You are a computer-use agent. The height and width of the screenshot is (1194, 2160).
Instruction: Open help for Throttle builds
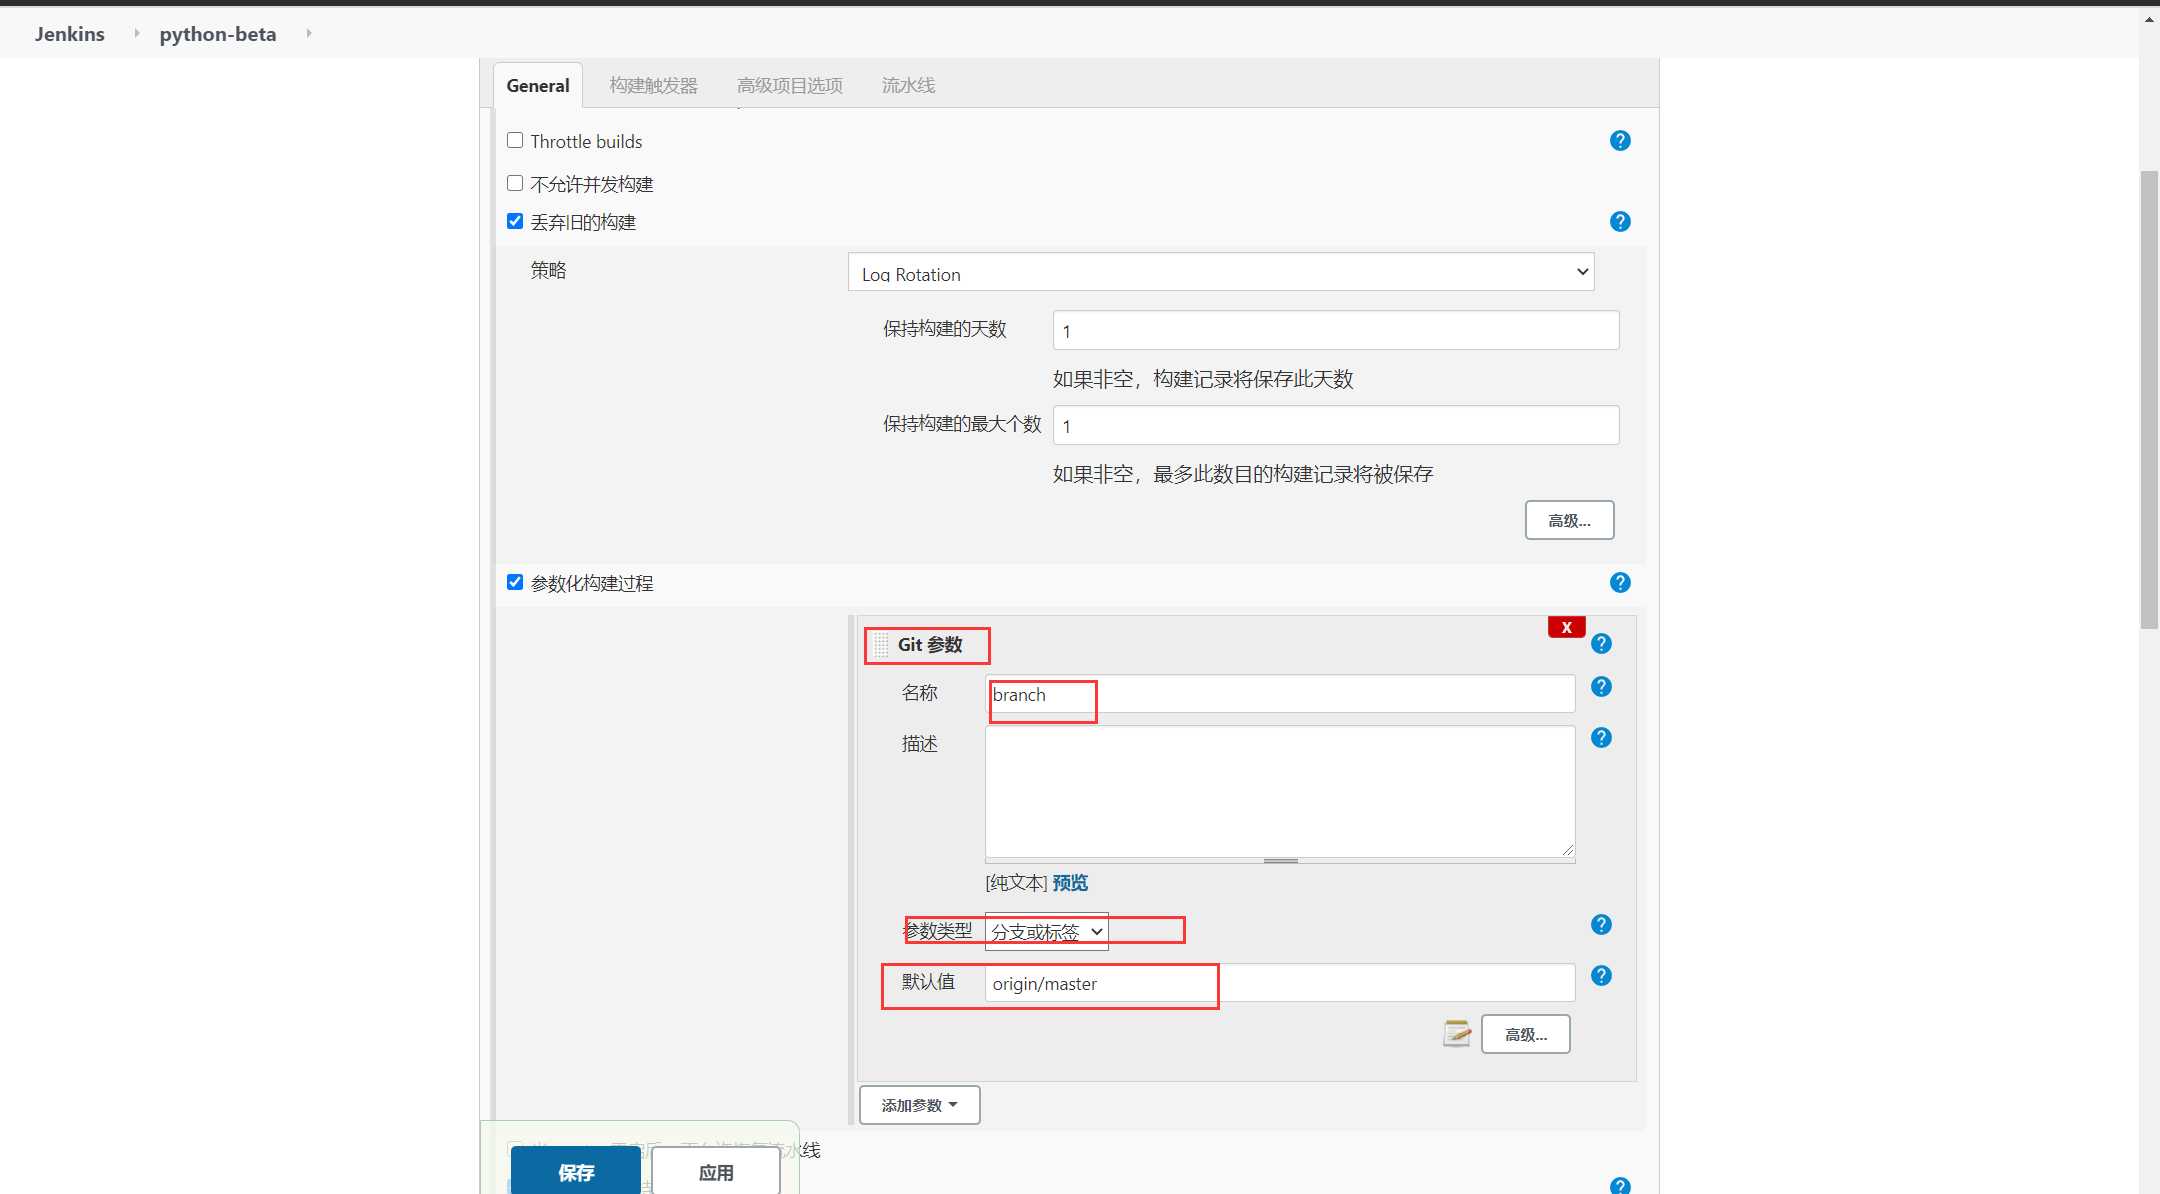pyautogui.click(x=1620, y=141)
